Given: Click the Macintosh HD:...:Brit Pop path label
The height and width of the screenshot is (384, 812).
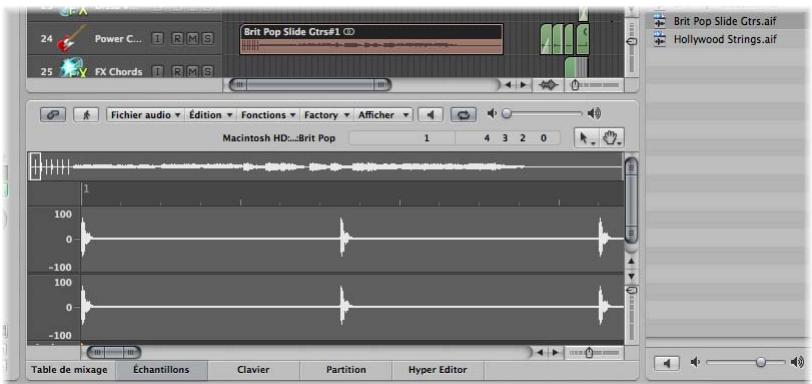Looking at the screenshot, I should [x=279, y=138].
